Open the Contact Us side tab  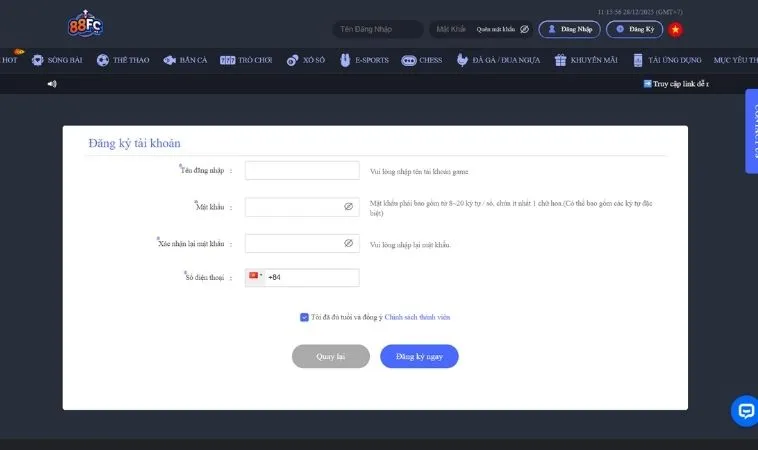coord(752,131)
